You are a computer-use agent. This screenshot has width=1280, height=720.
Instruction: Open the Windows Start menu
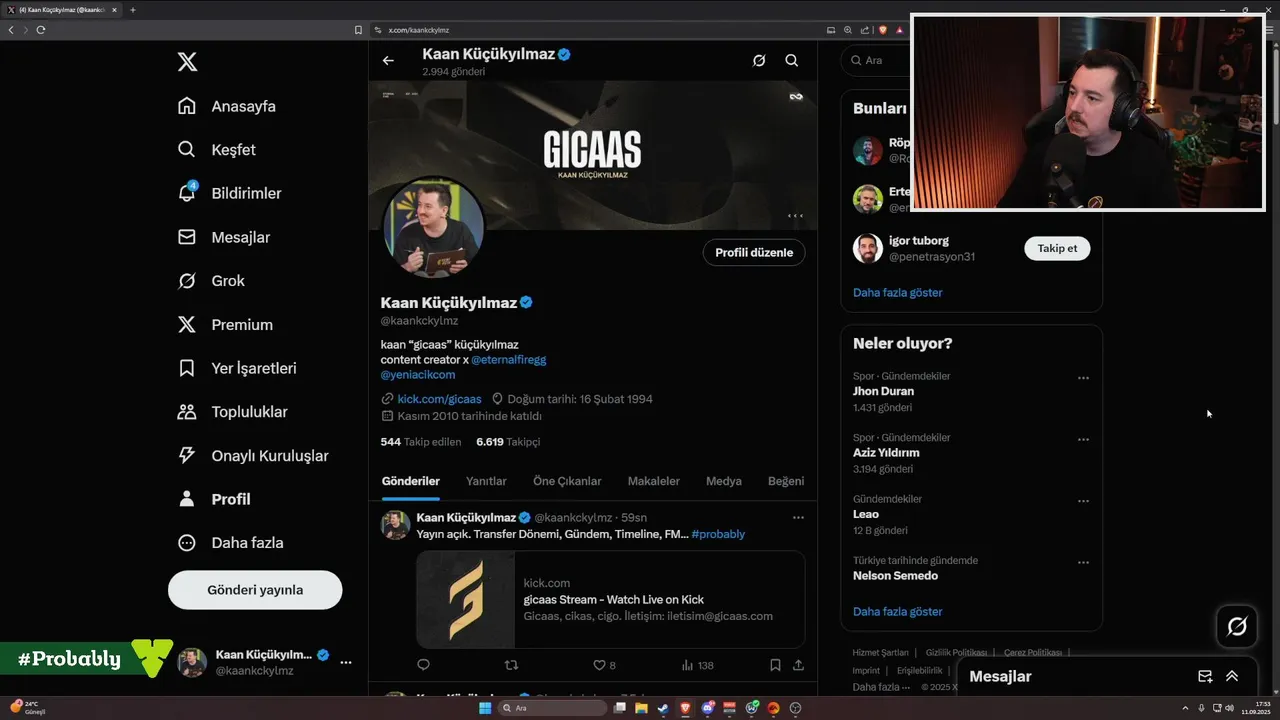coord(485,708)
